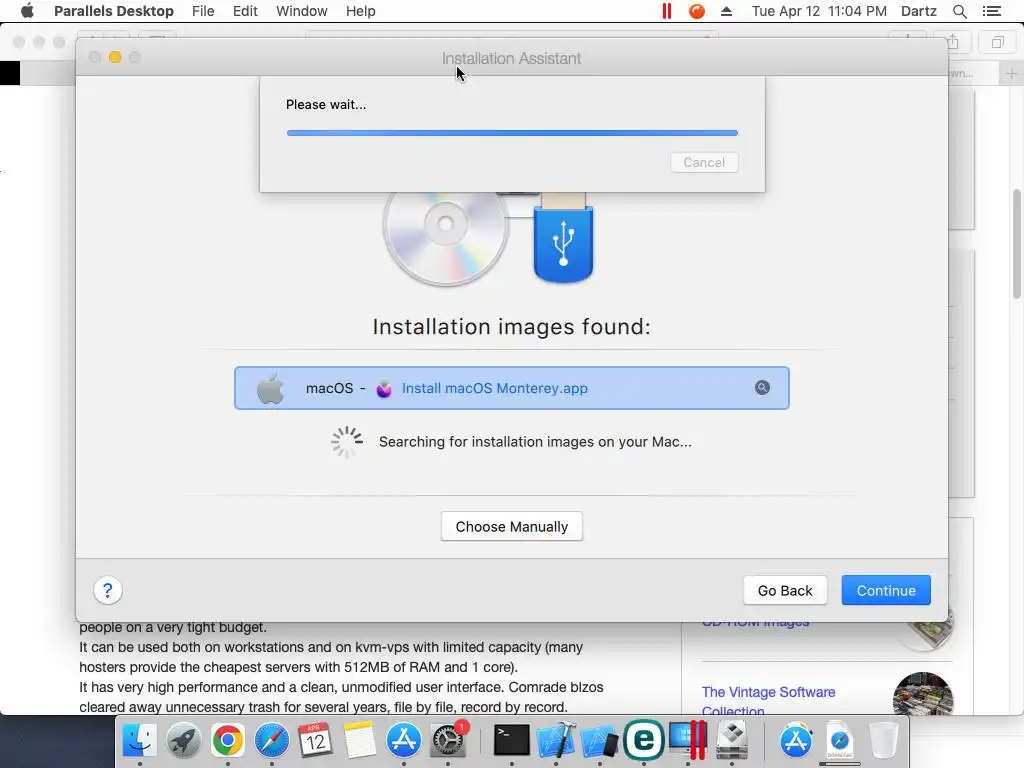This screenshot has height=768, width=1024.
Task: Open The Vintage Software Collection link
Action: [x=768, y=700]
